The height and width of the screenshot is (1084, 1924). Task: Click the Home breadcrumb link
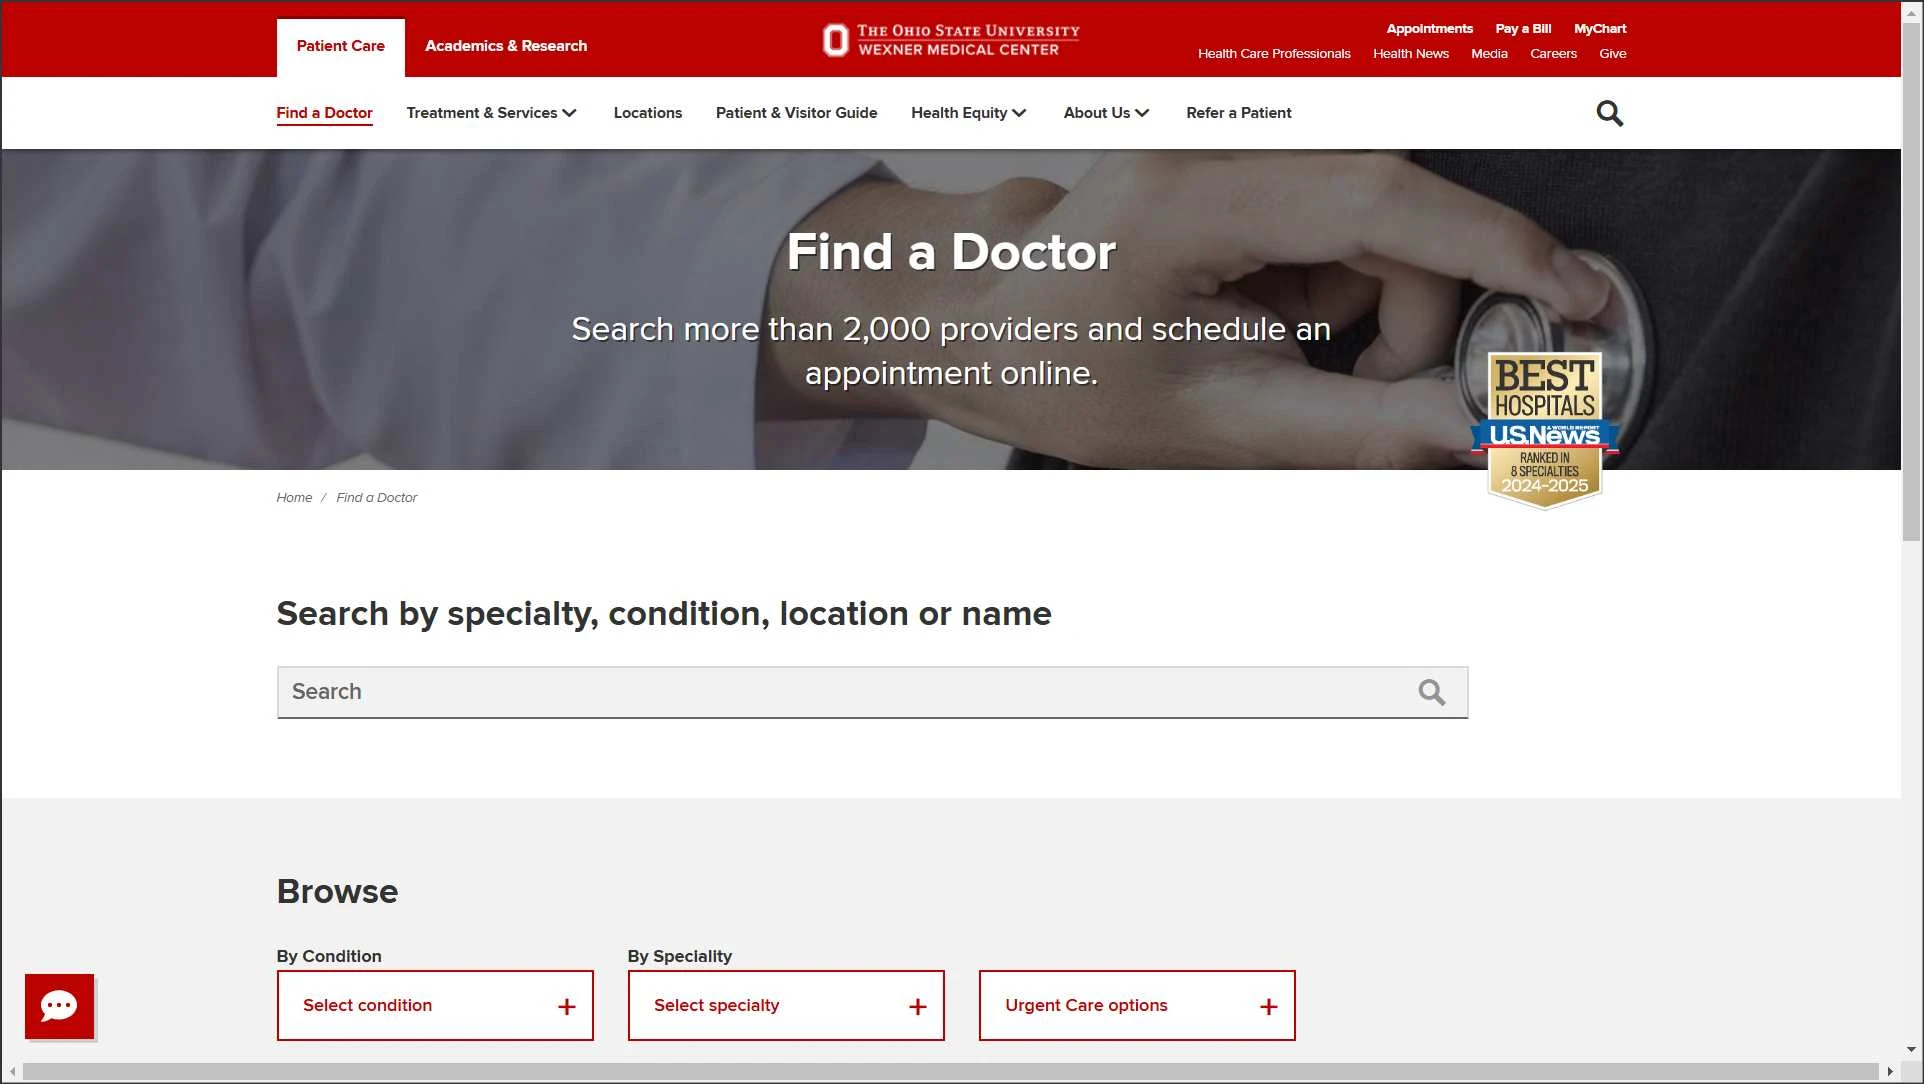(x=294, y=497)
